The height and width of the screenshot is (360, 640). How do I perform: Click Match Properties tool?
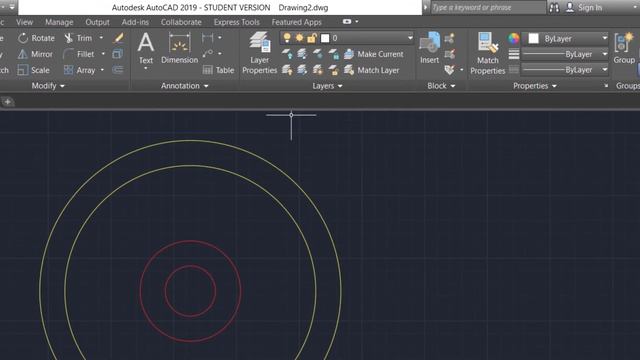[488, 53]
